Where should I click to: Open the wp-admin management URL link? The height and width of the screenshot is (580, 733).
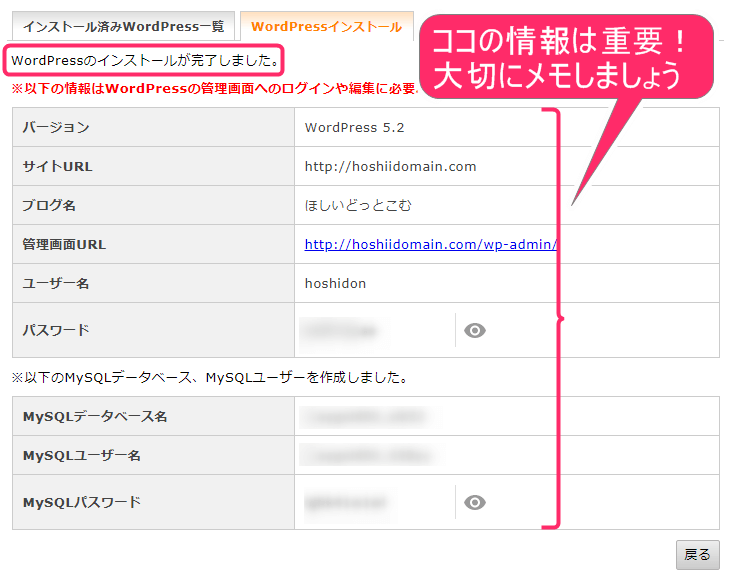431,244
